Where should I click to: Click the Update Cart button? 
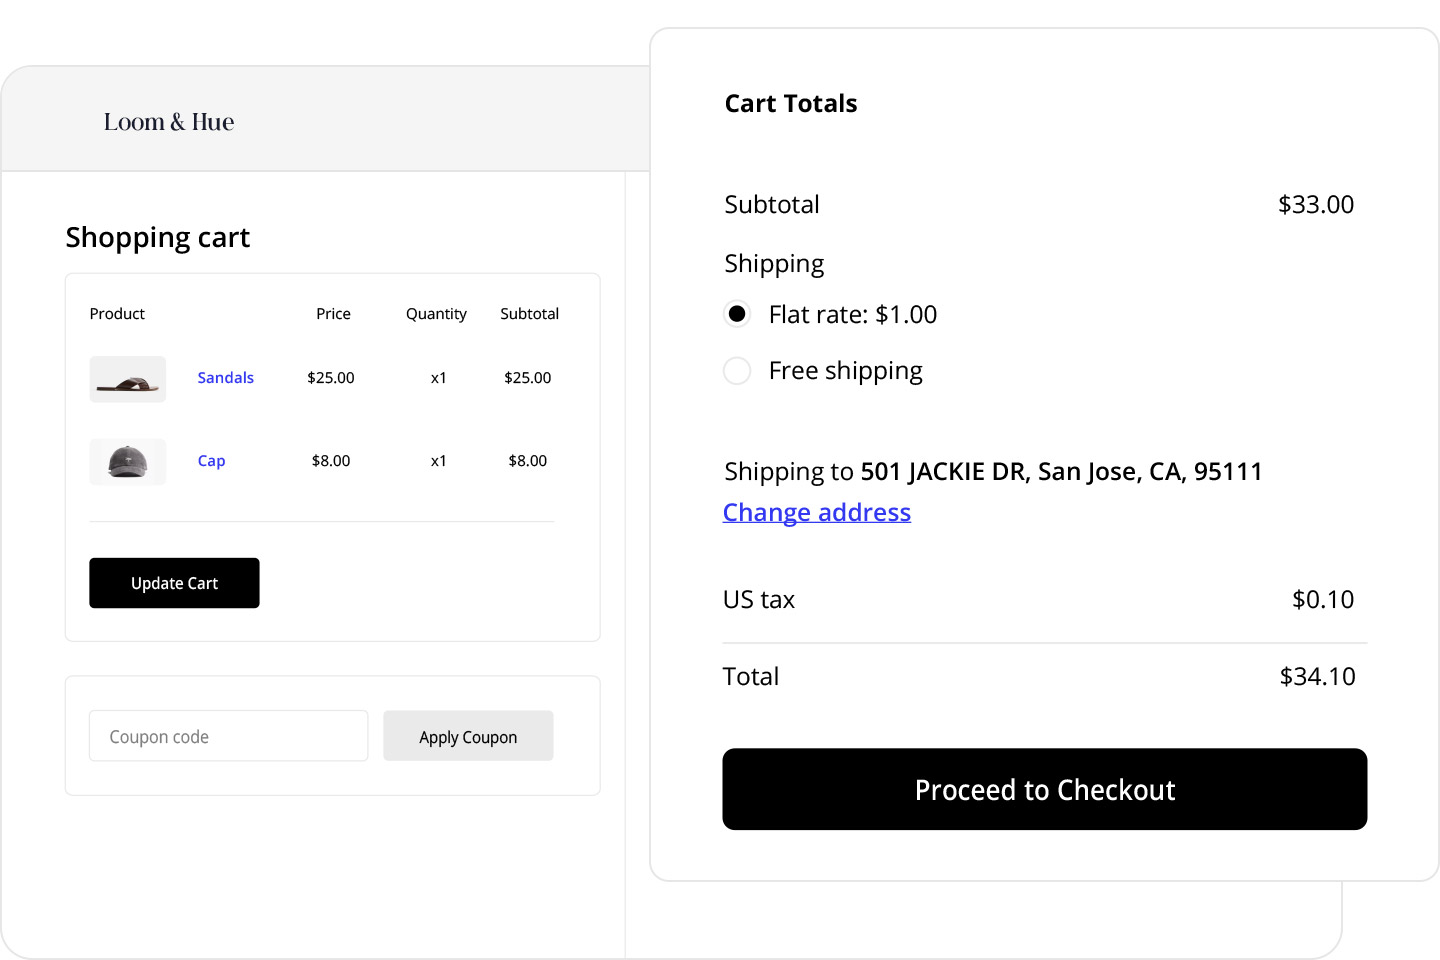[x=174, y=582]
